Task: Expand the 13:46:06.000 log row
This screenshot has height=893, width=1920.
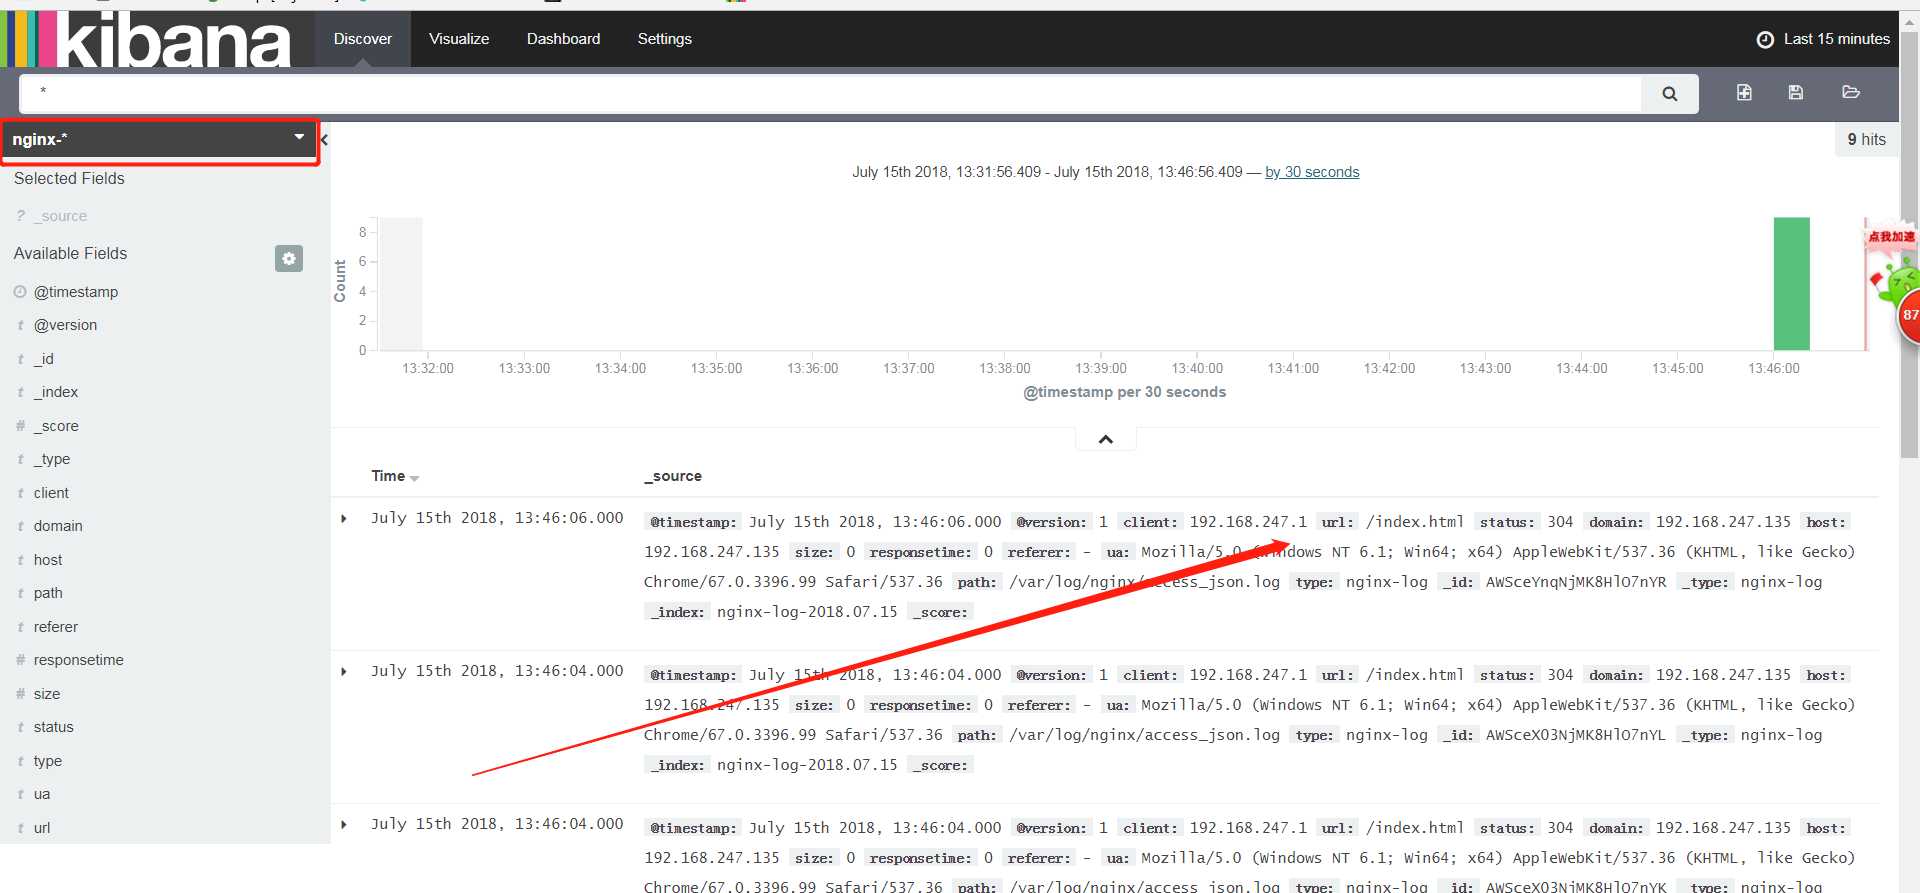Action: point(344,519)
